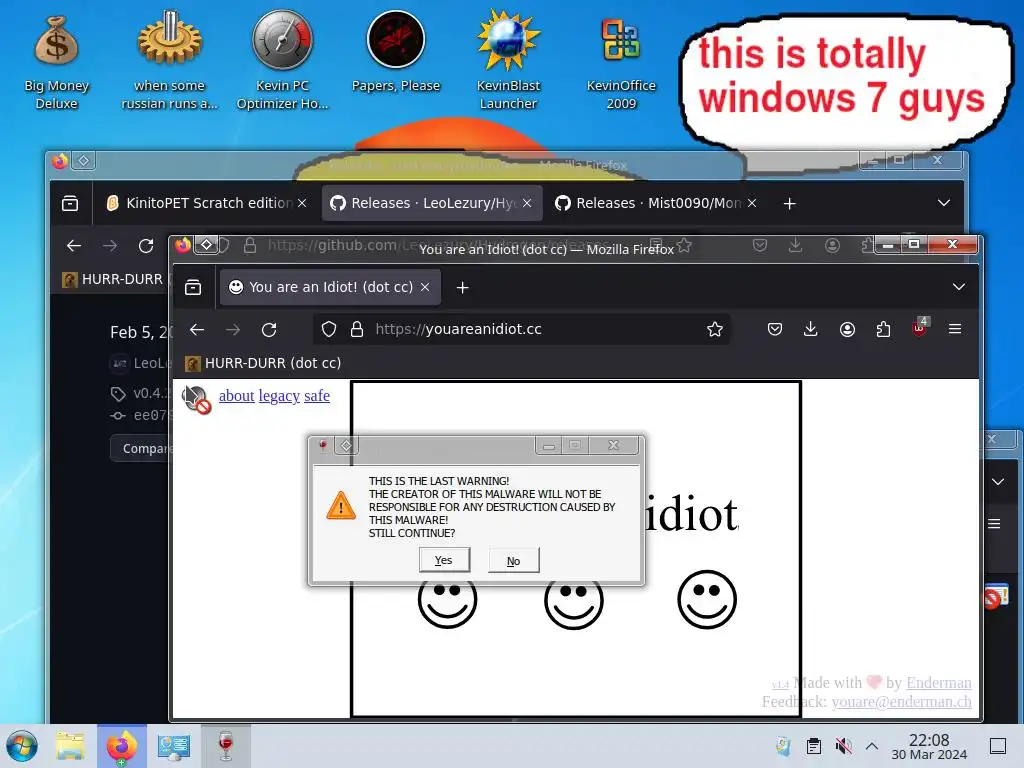Expand the list all tabs chevron in the front Firefox window

pyautogui.click(x=959, y=287)
